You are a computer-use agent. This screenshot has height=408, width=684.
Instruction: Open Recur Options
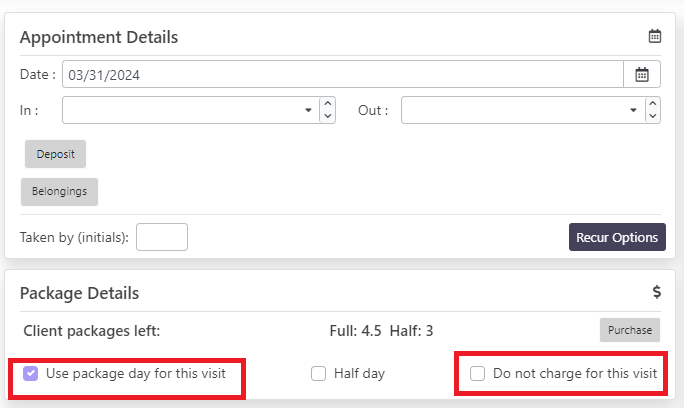pyautogui.click(x=617, y=237)
